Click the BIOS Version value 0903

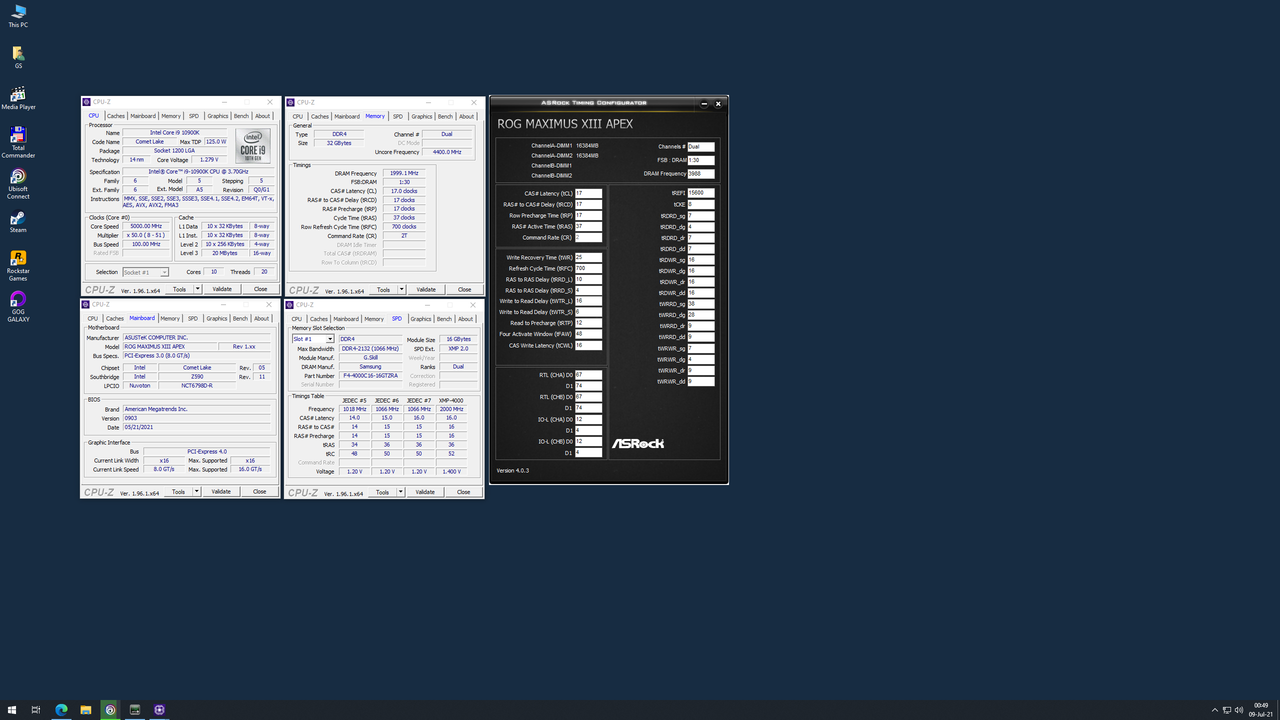pos(197,418)
